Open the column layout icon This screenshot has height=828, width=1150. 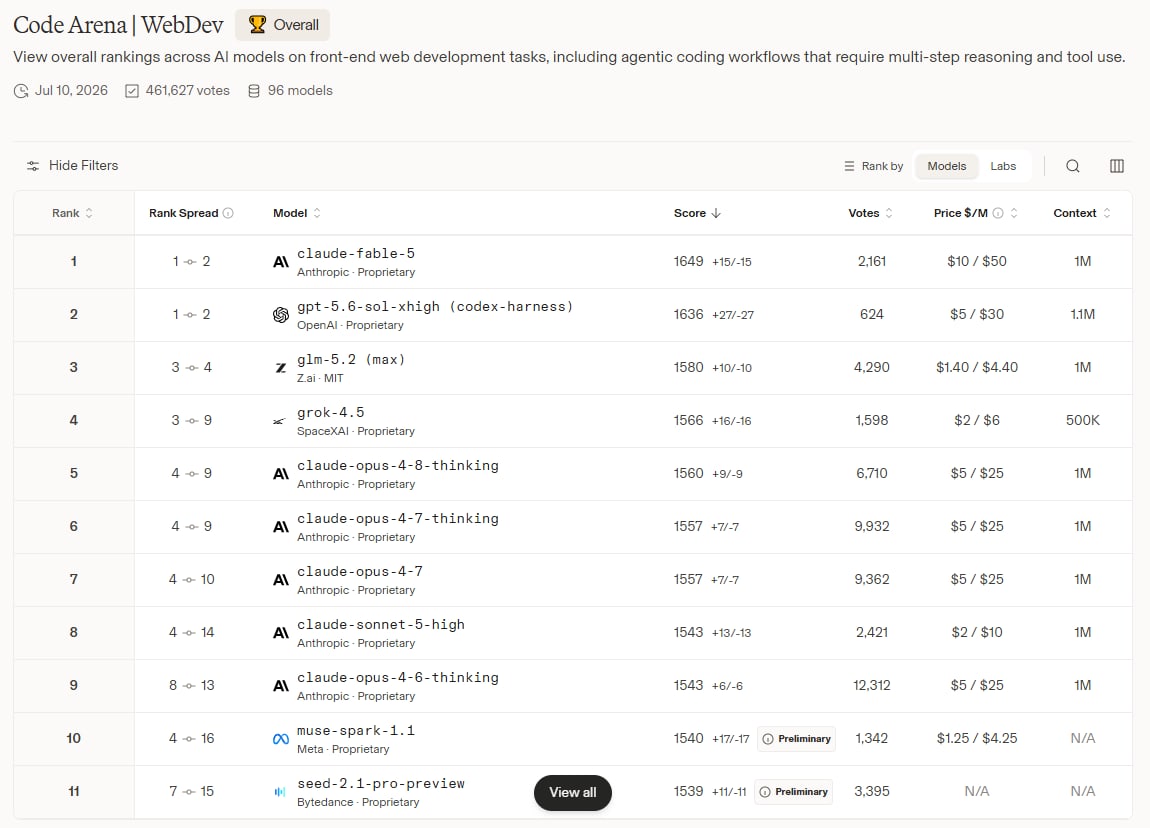tap(1116, 166)
